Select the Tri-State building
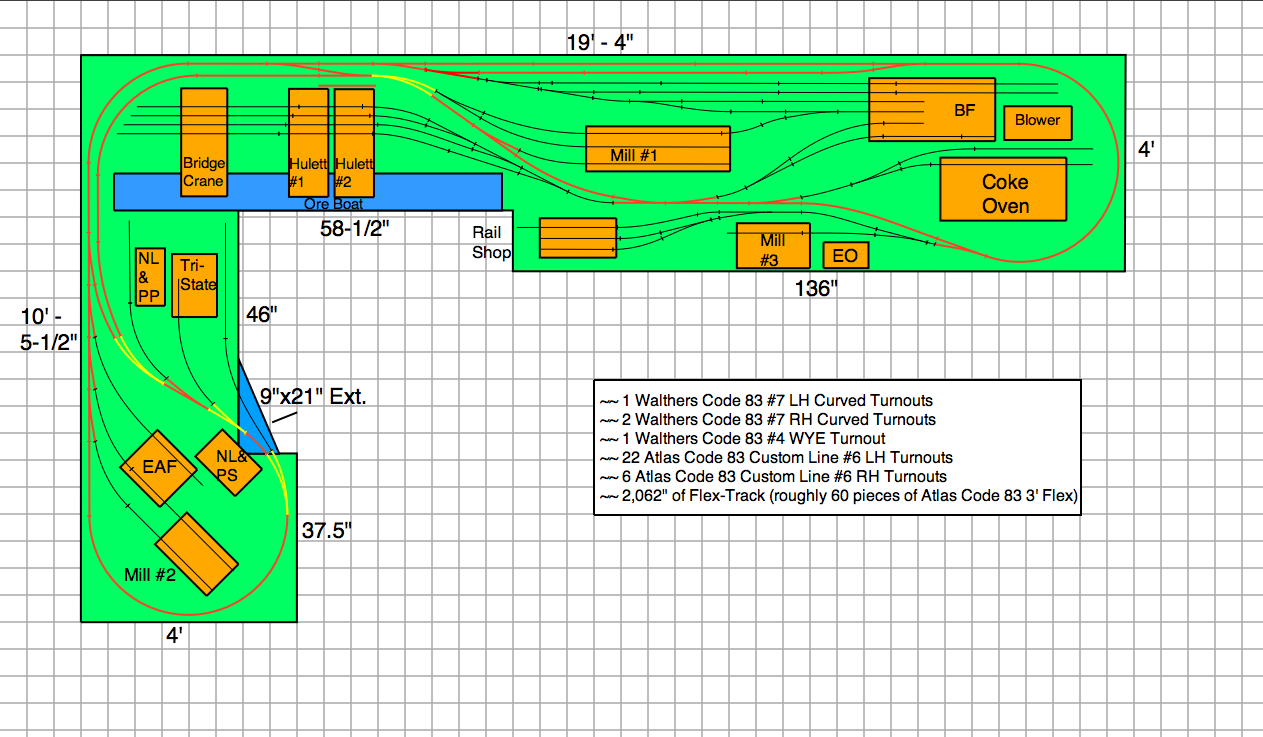The height and width of the screenshot is (737, 1263). [x=194, y=286]
